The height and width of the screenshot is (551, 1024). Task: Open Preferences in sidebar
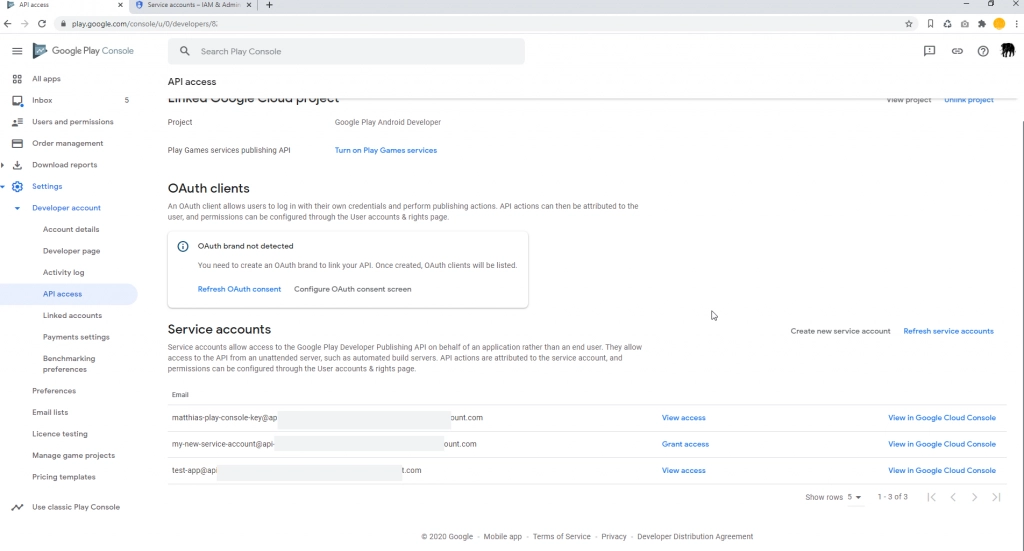coord(54,391)
